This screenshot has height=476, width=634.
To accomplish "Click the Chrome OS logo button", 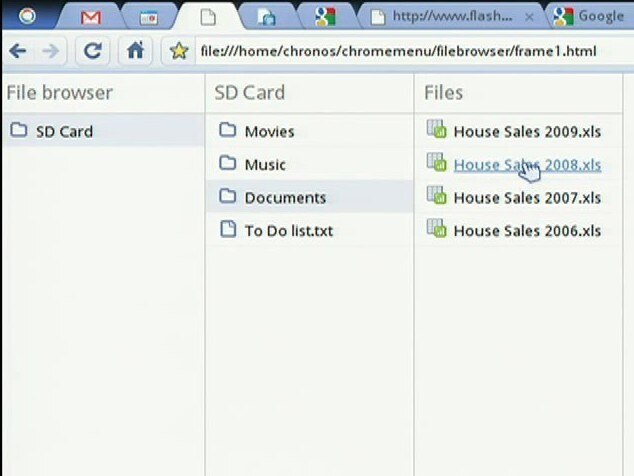I will click(27, 16).
